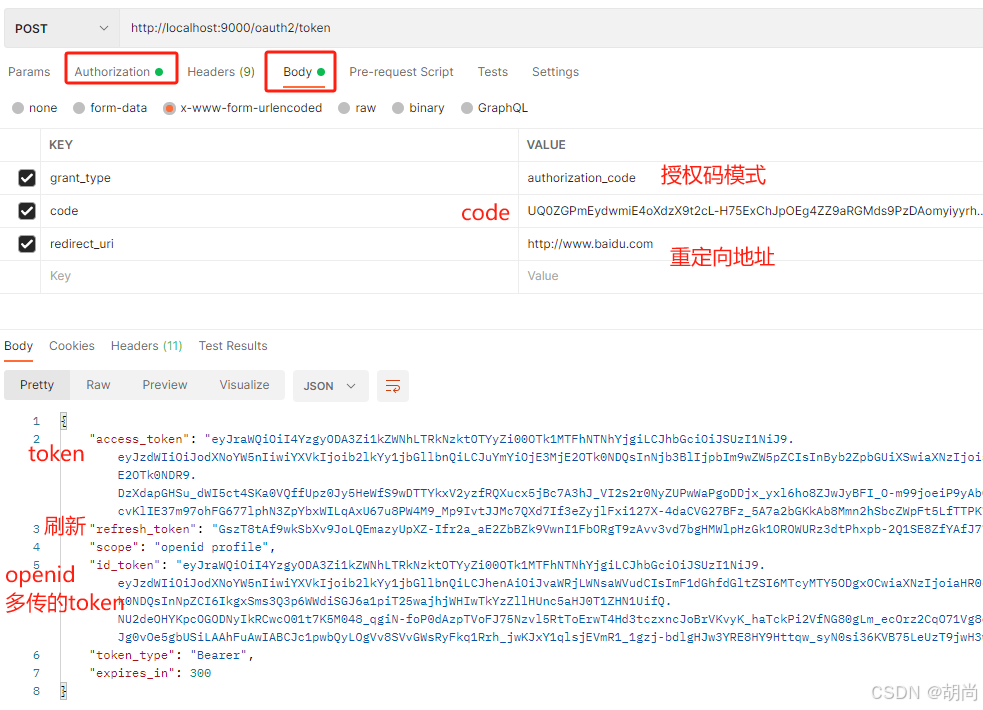
Task: Collapse the JSON object at line 1
Action: (x=63, y=421)
